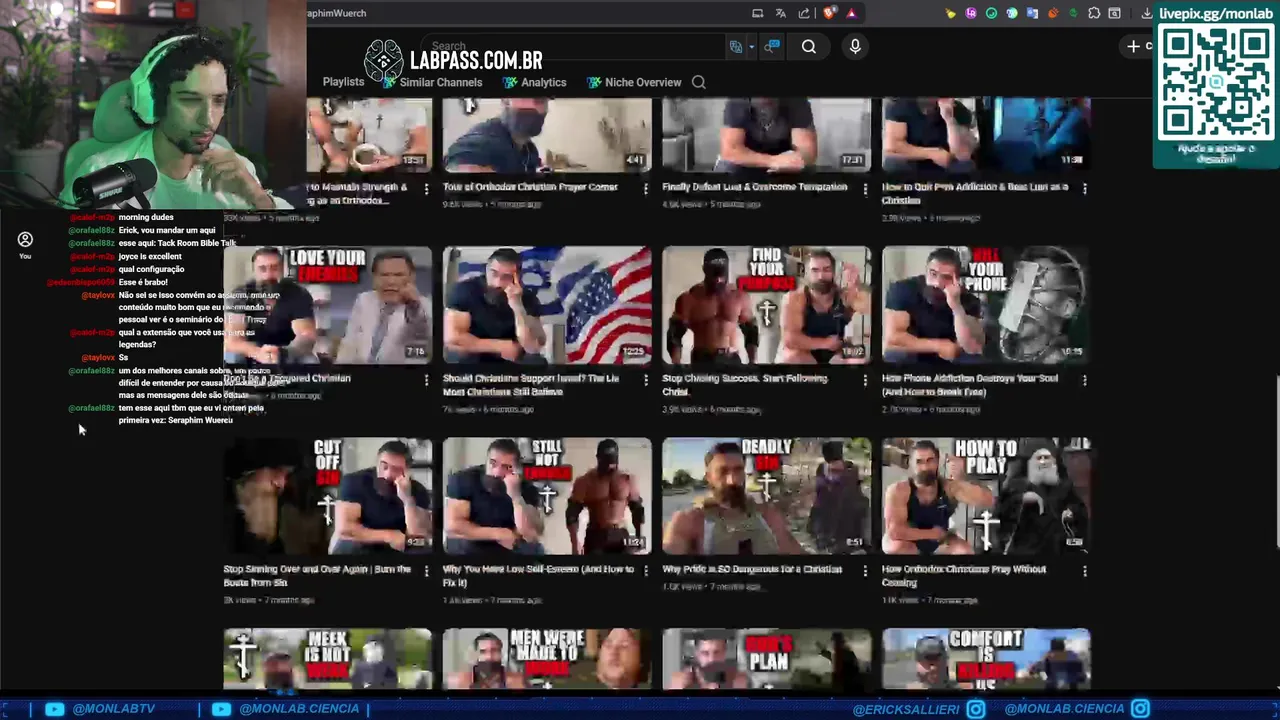Play the HOW TO PRAY thumbnail video
Viewport: 1280px width, 720px height.
tap(986, 496)
